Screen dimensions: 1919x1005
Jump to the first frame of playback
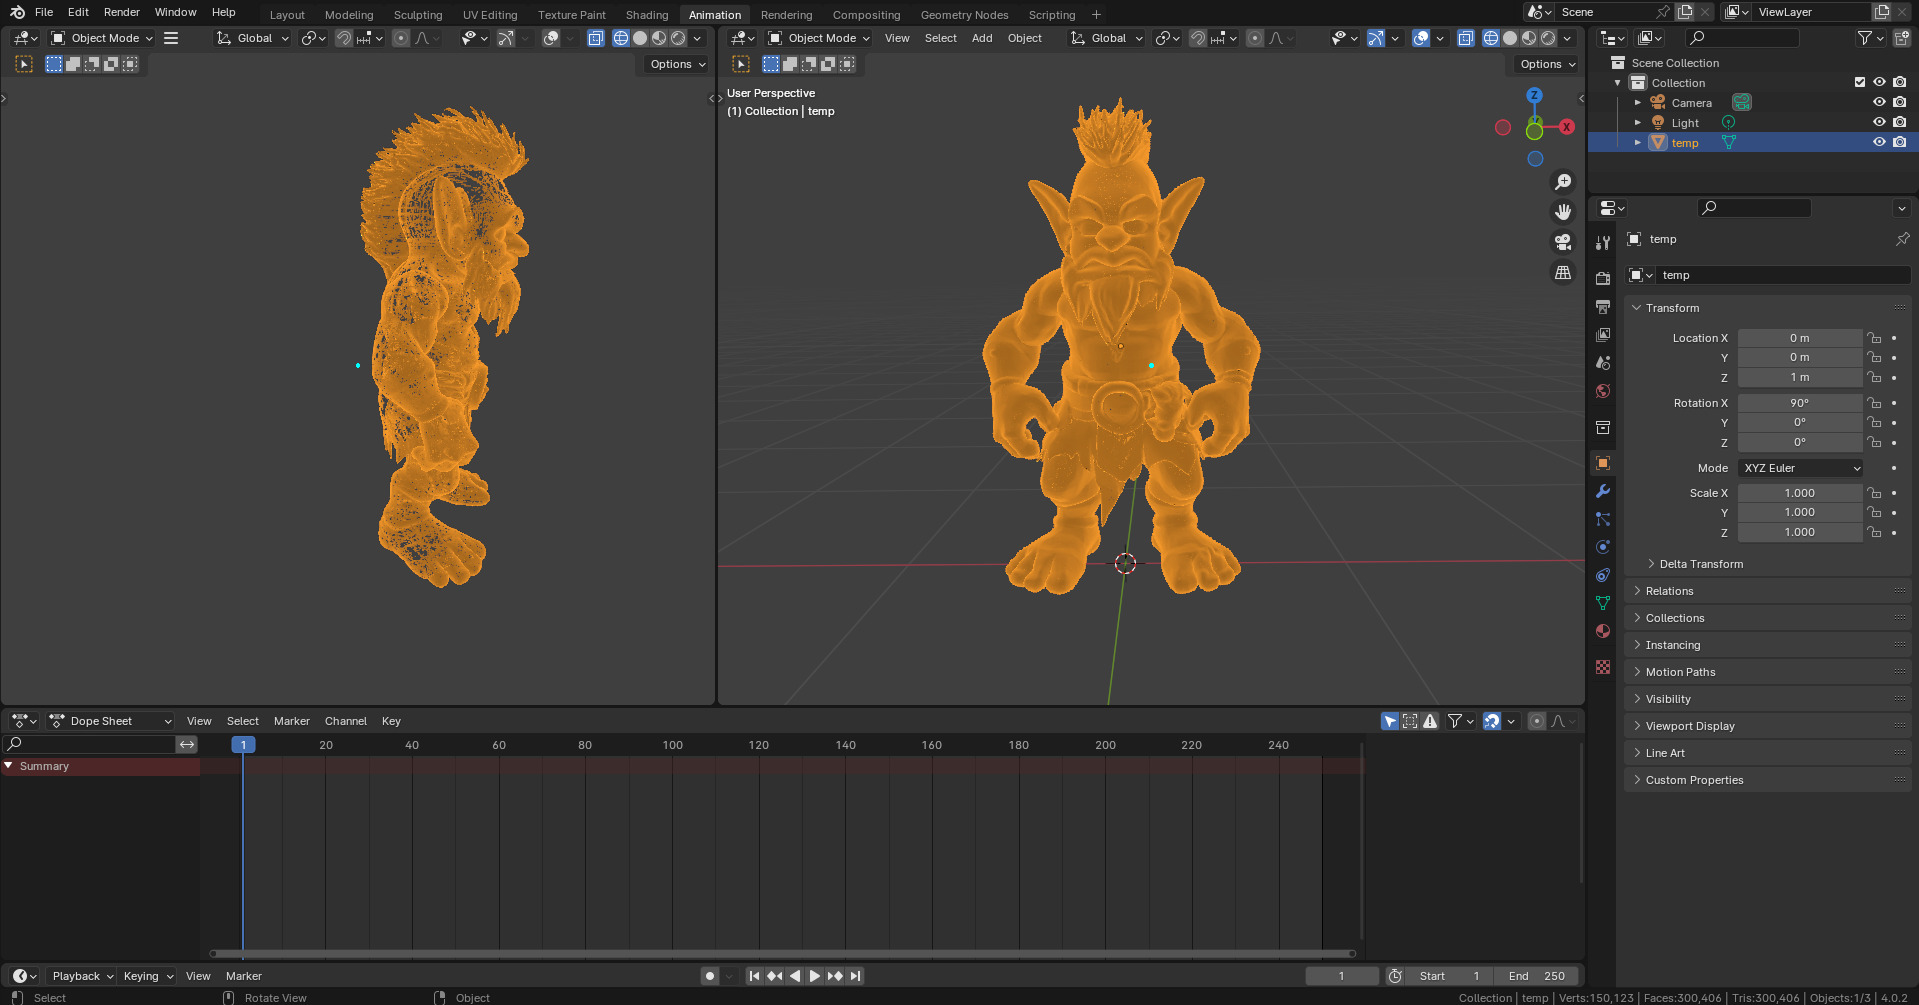(755, 976)
